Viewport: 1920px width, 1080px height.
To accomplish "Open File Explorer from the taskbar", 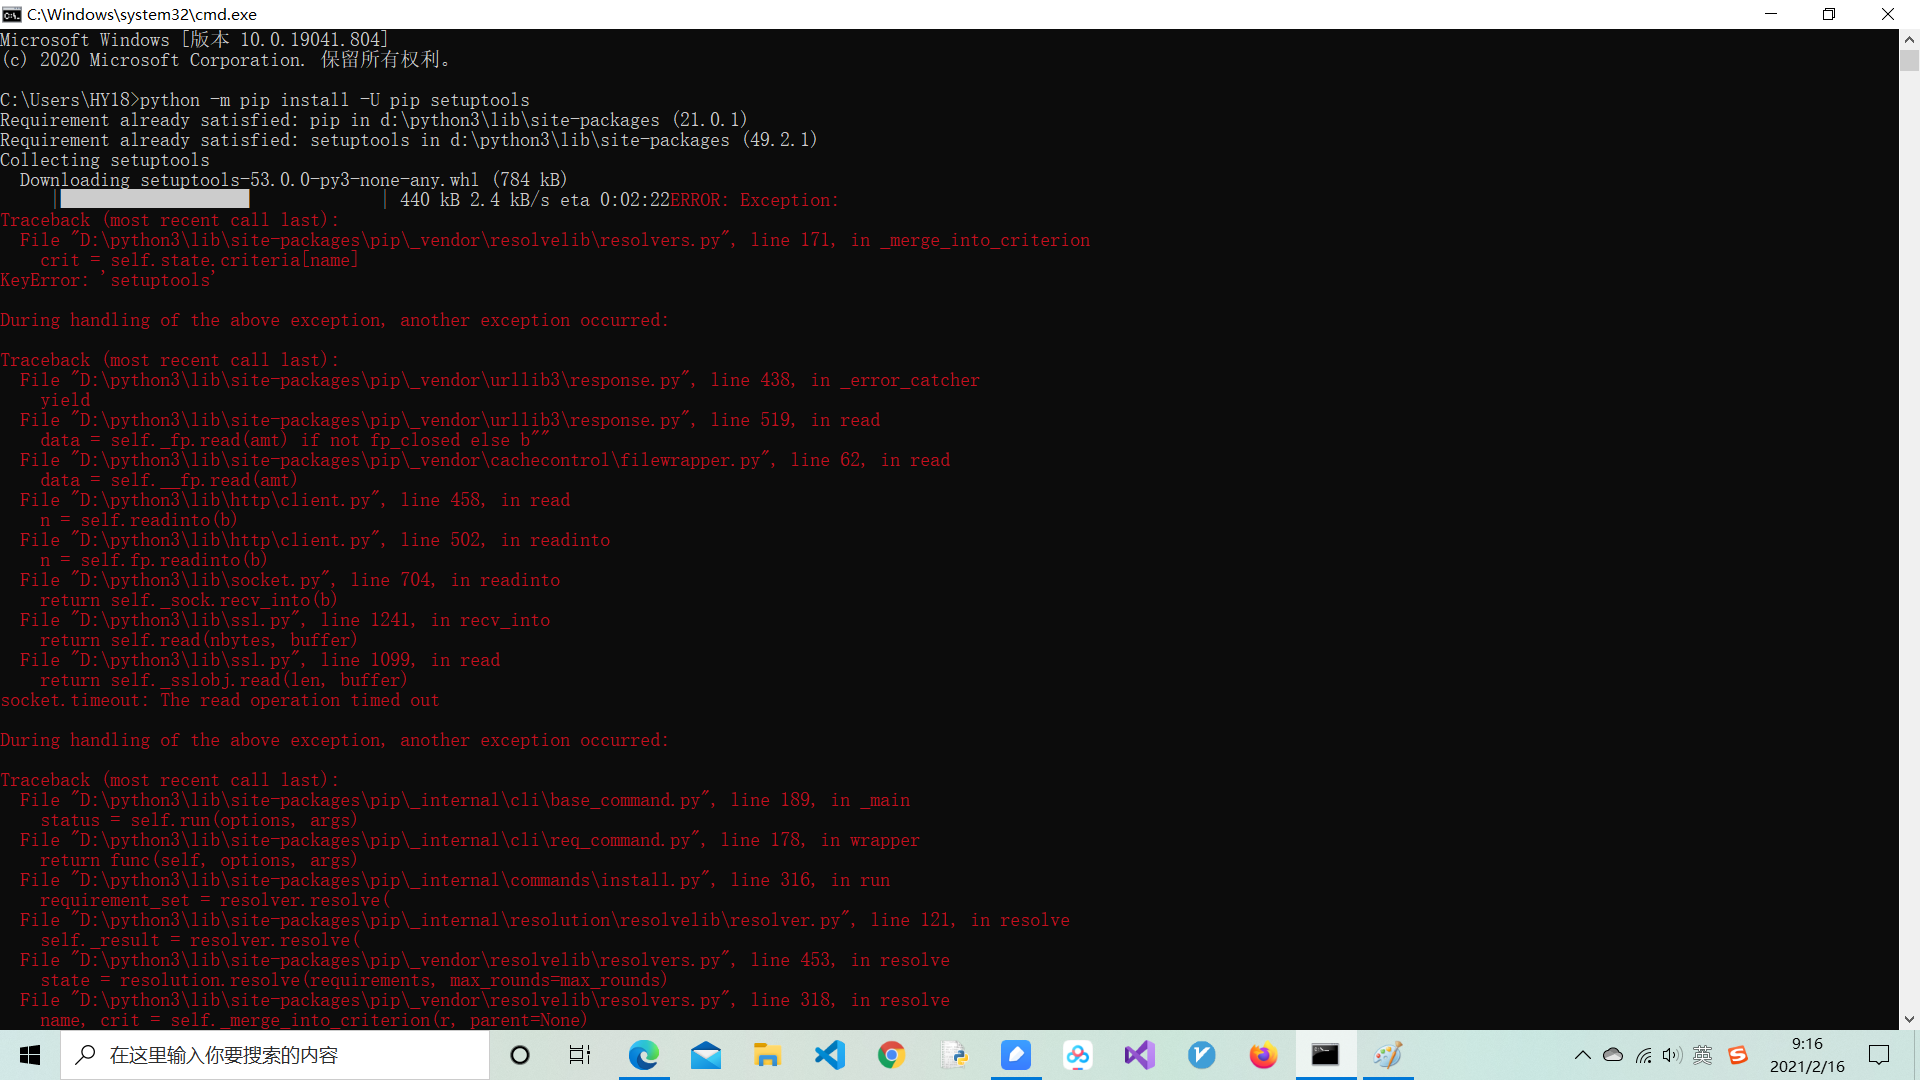I will point(767,1055).
